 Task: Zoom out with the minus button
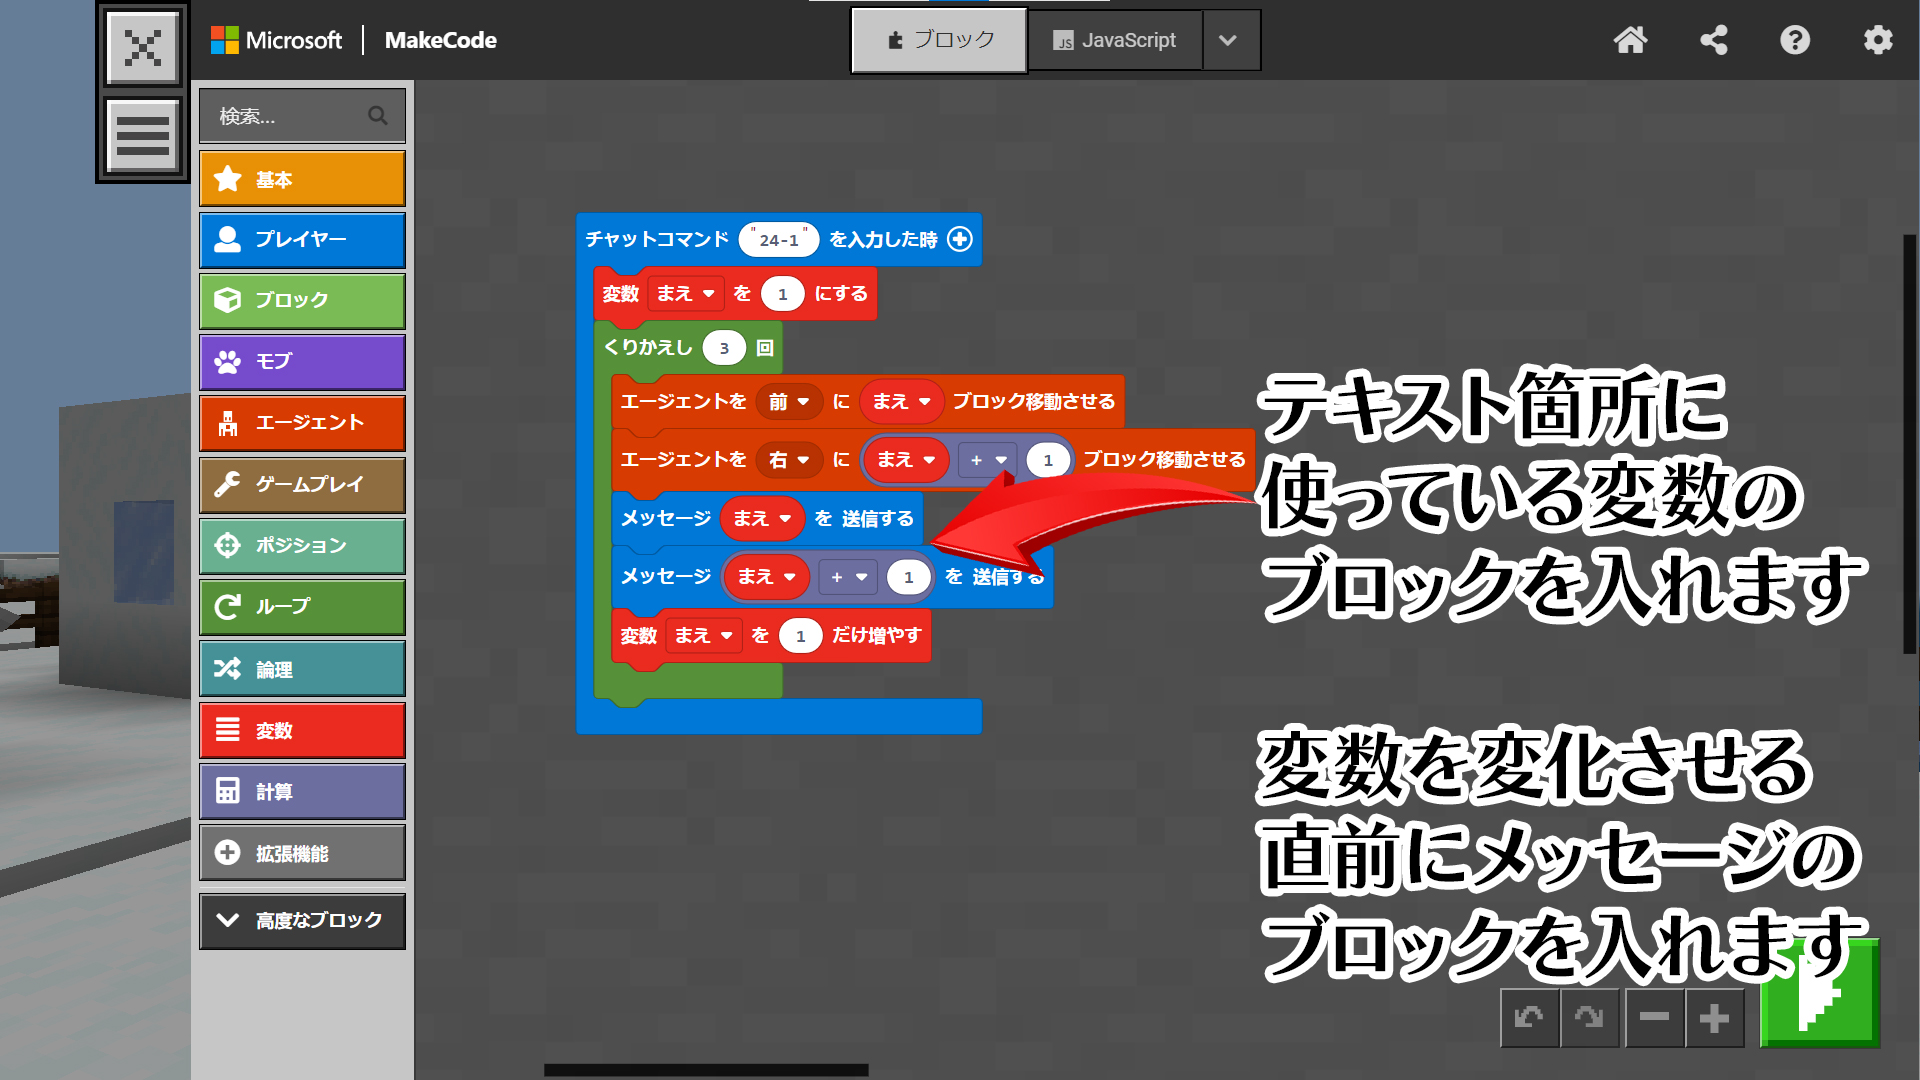click(x=1654, y=1018)
